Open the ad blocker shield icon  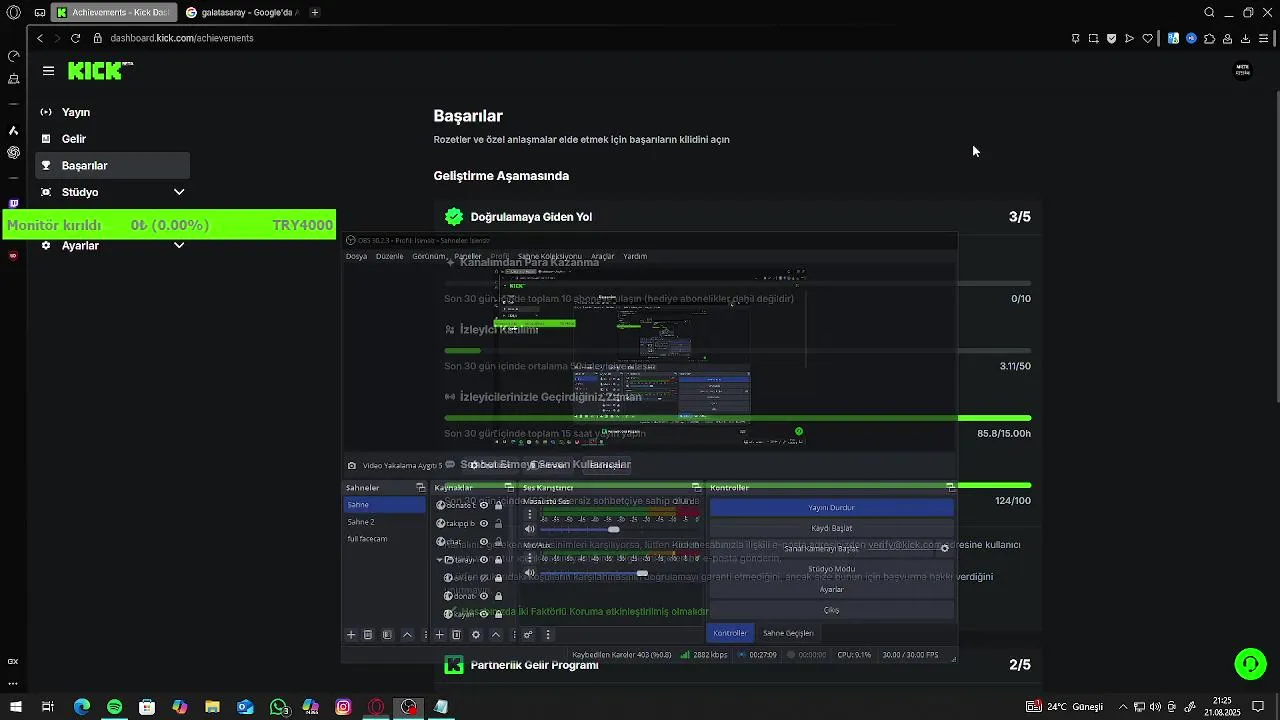1111,38
